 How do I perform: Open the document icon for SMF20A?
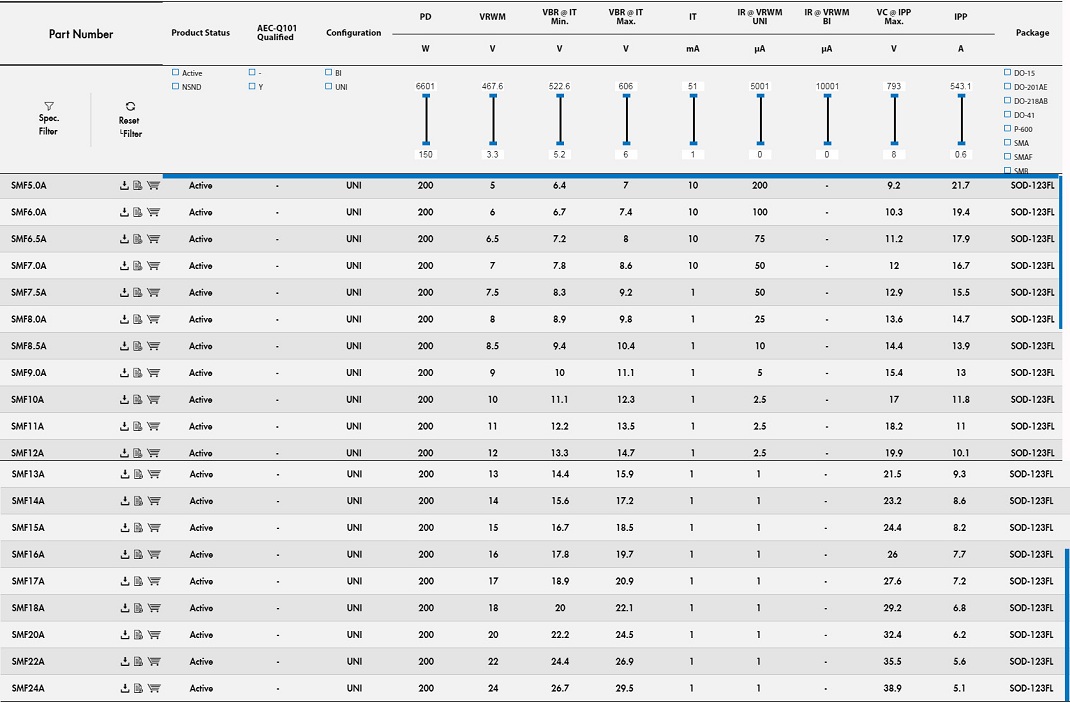138,635
